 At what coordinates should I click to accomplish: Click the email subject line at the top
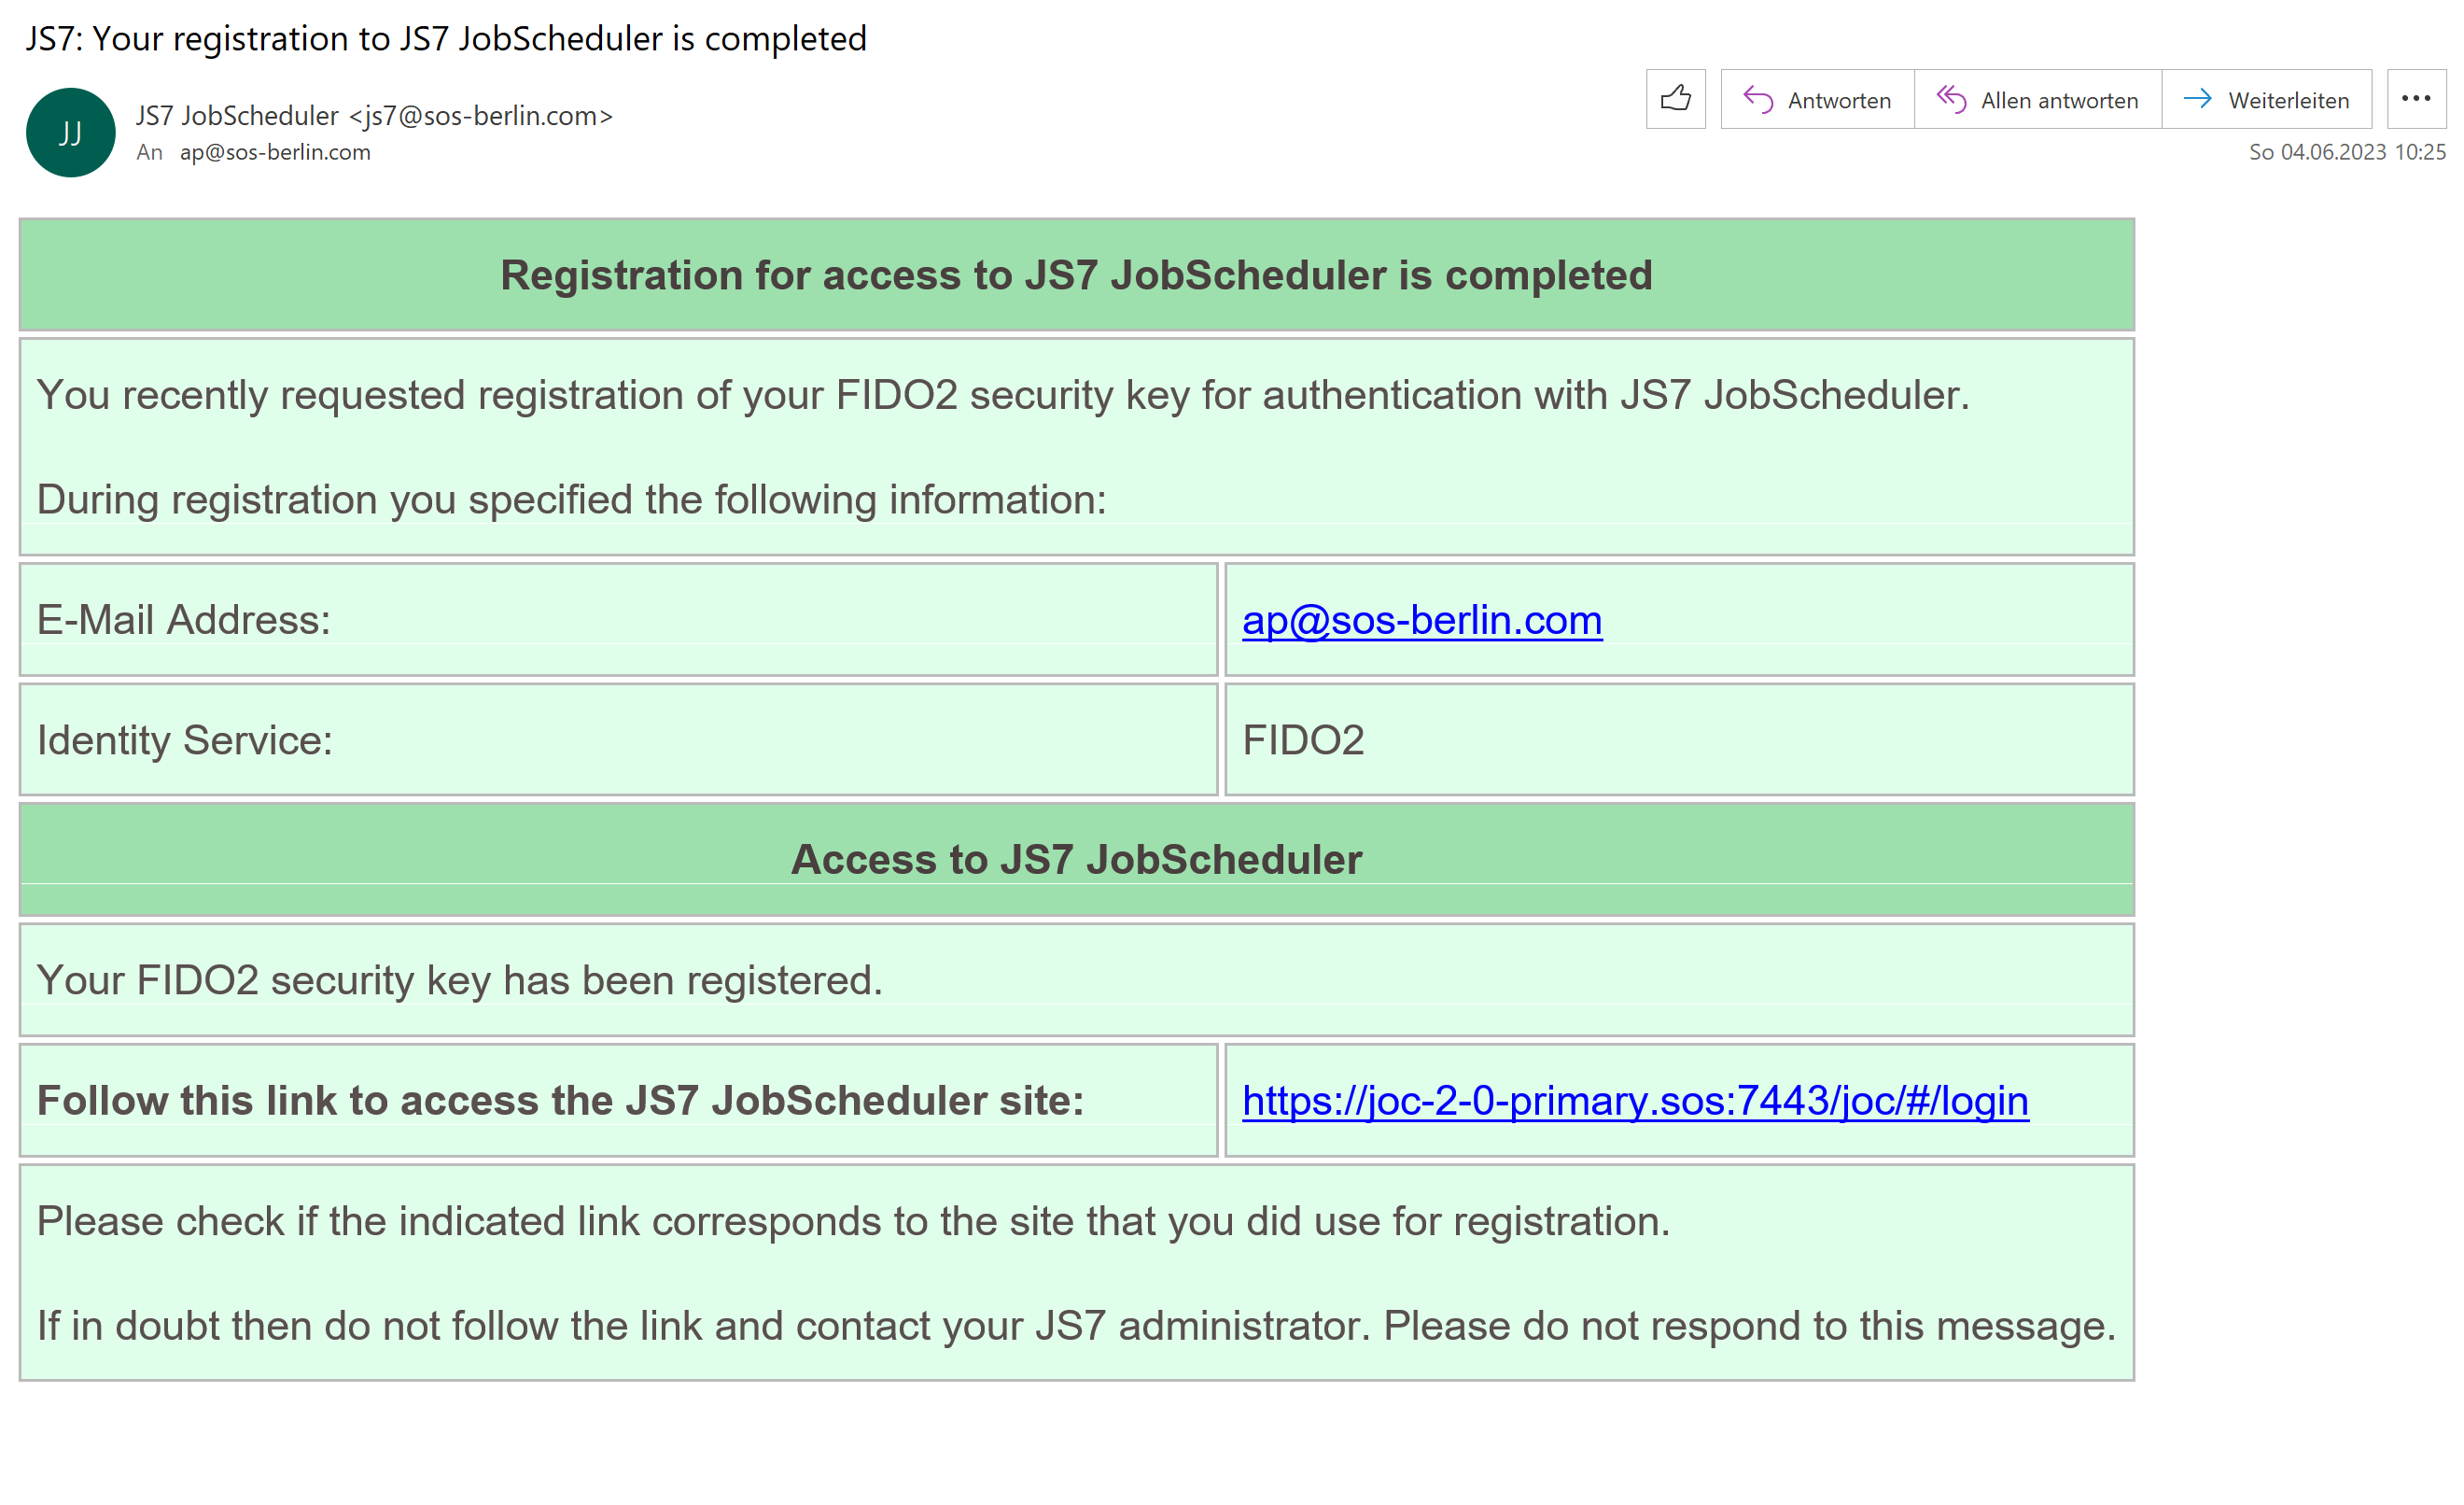[x=446, y=38]
